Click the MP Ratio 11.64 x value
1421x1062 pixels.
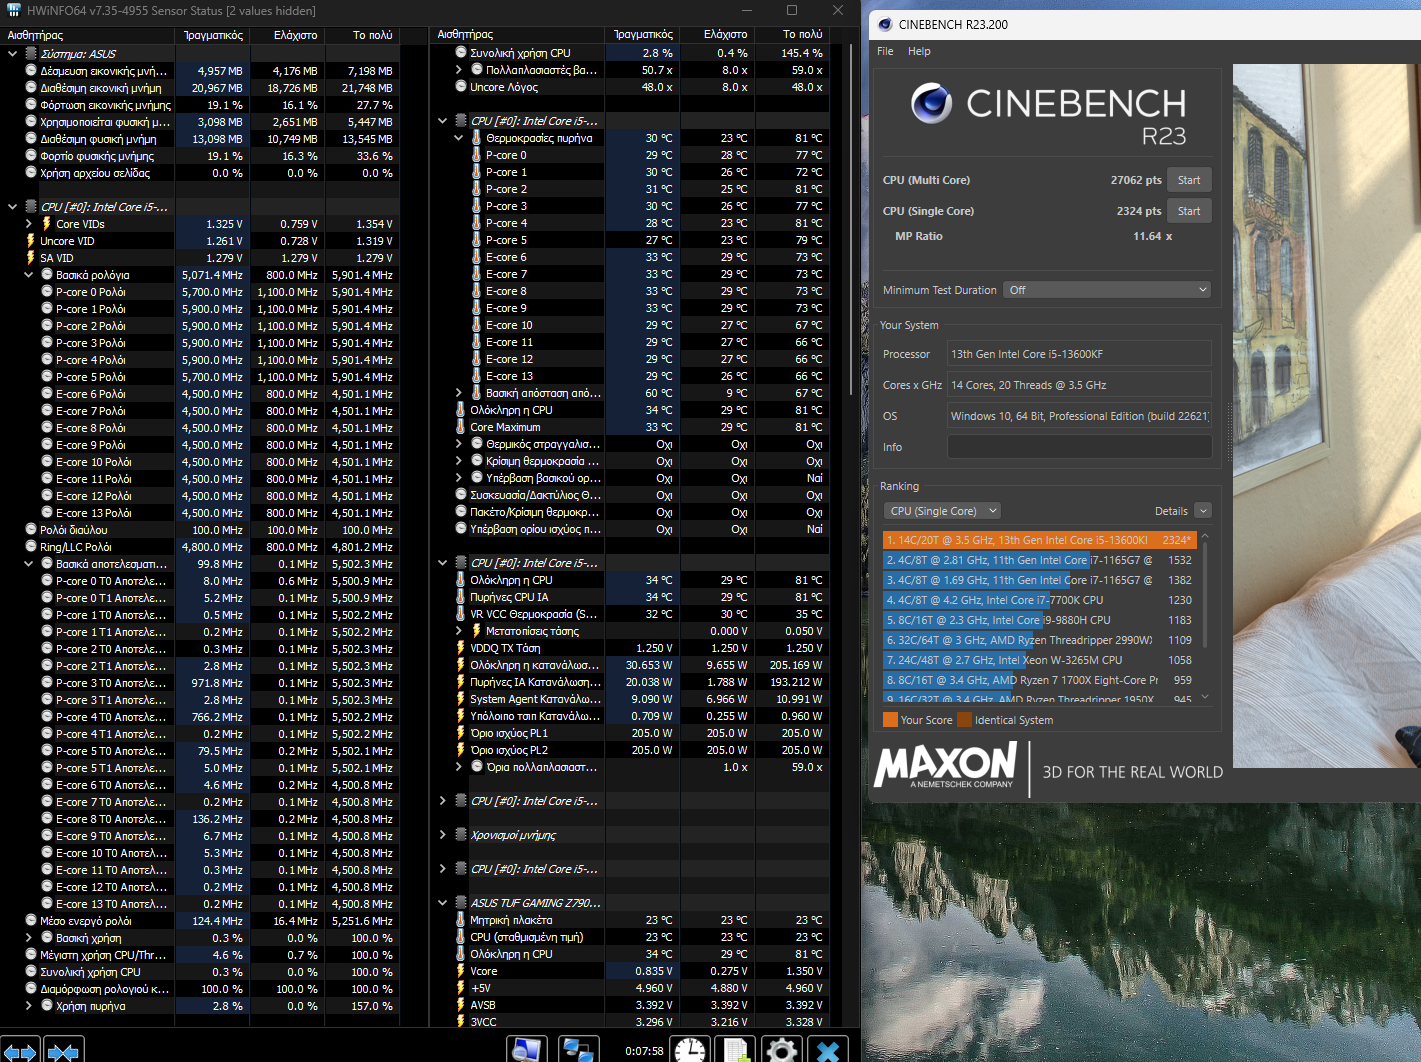1152,236
